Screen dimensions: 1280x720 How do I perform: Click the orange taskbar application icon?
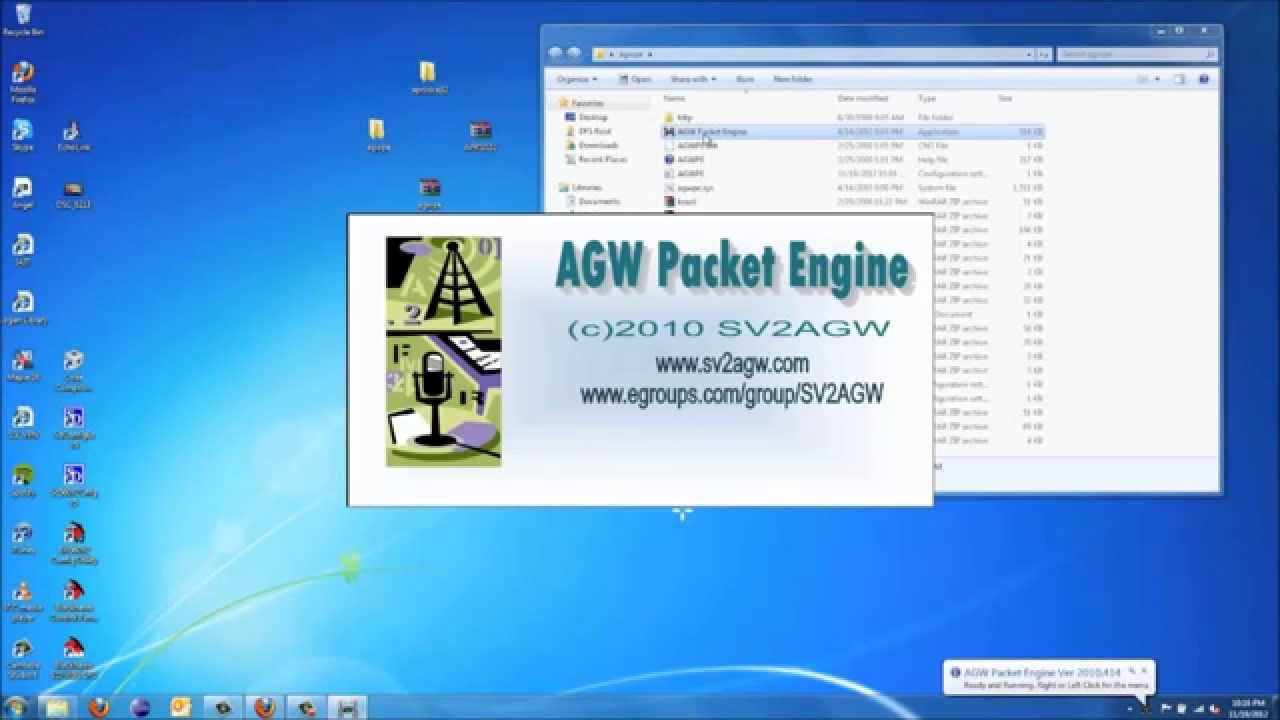click(x=181, y=708)
